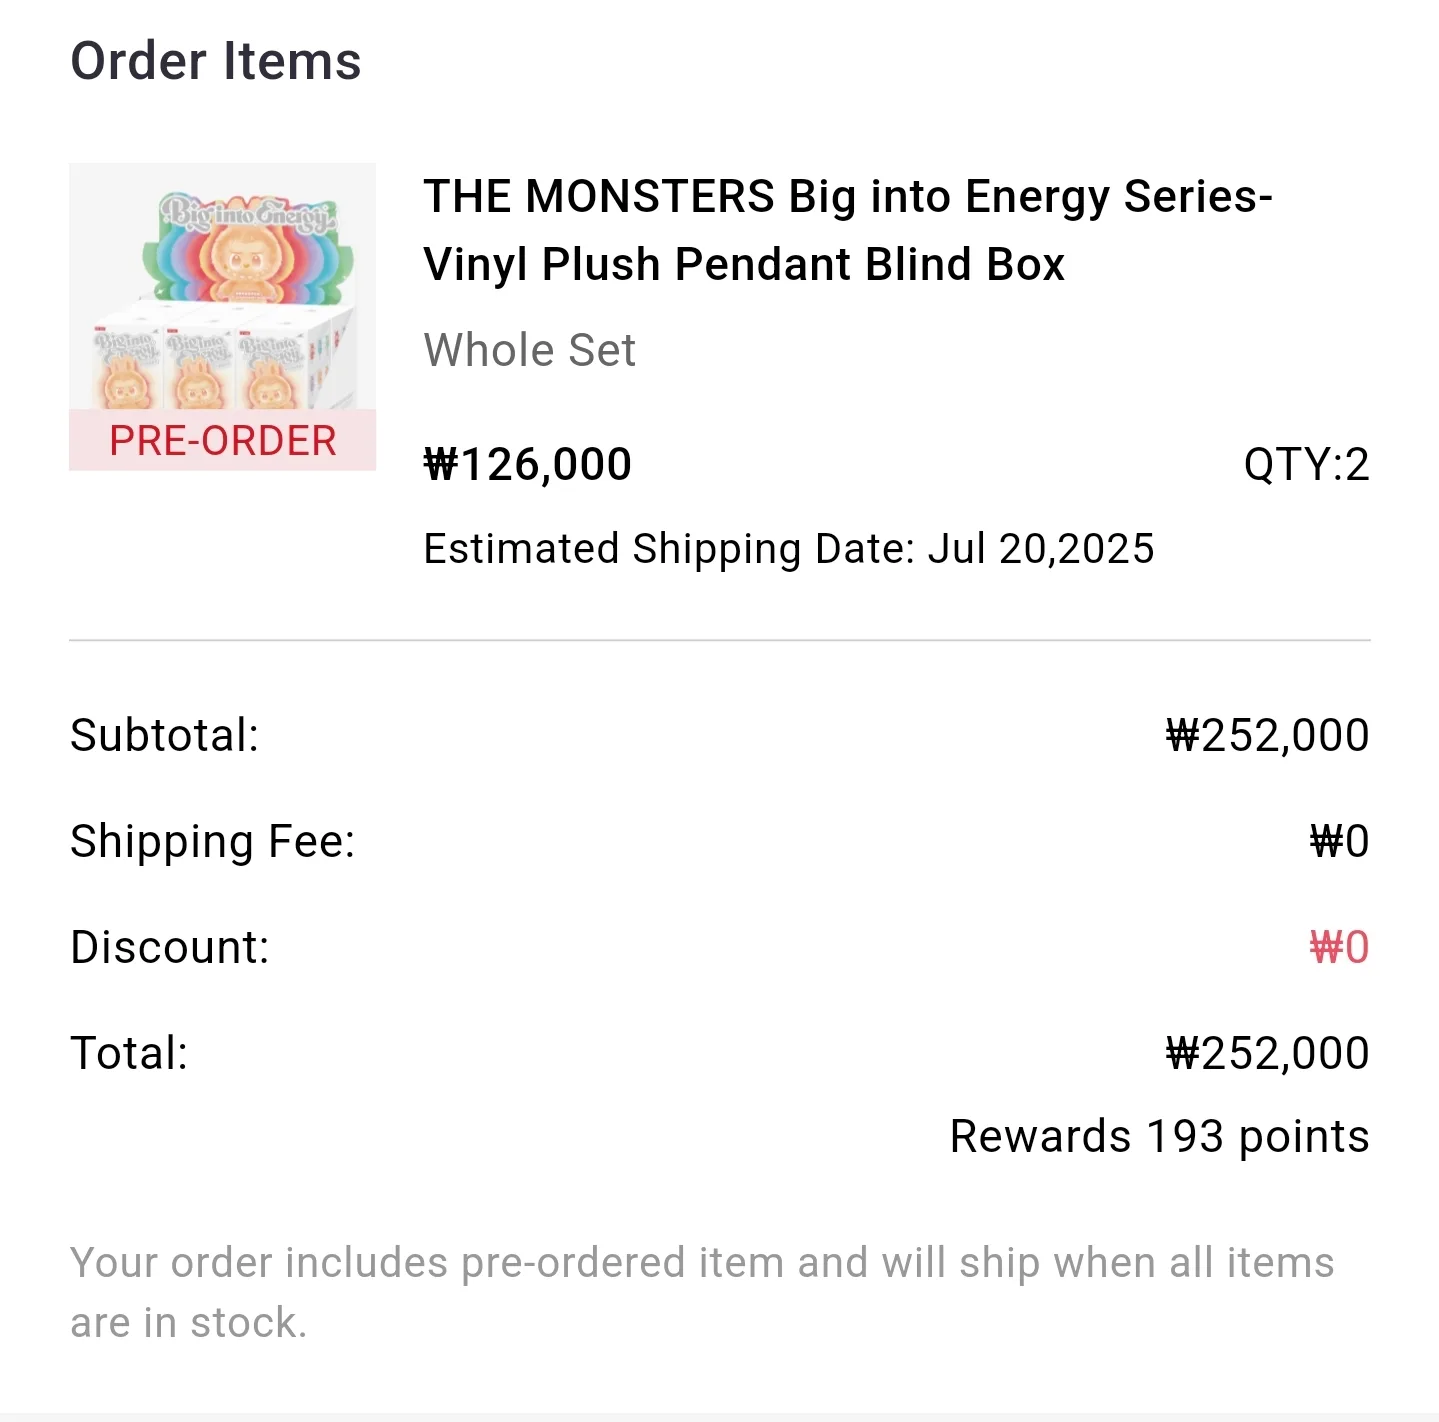Screen dimensions: 1439x1422
Task: Open the Big into Energy product thumbnail
Action: (222, 316)
